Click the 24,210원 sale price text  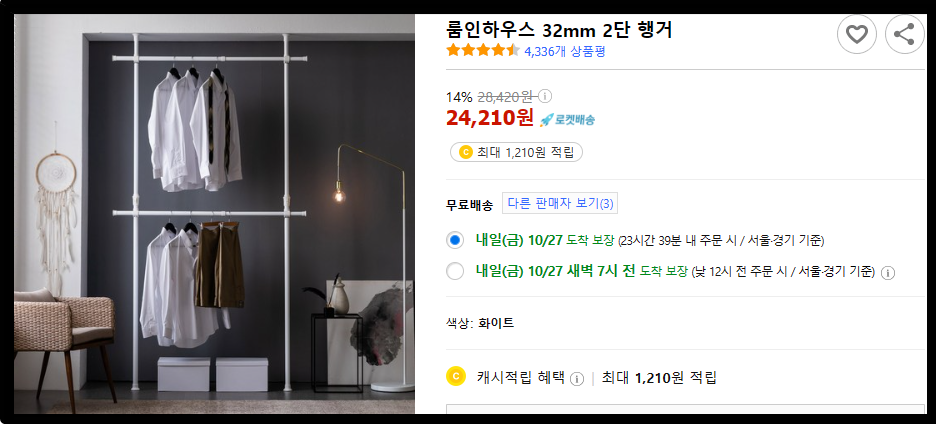point(489,118)
